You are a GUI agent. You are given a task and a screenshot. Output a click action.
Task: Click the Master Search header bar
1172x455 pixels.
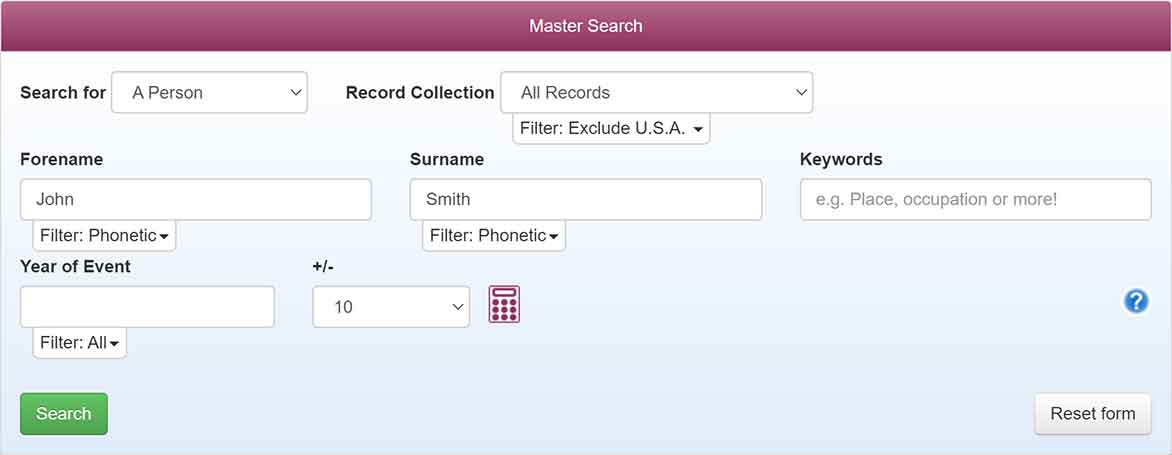586,26
